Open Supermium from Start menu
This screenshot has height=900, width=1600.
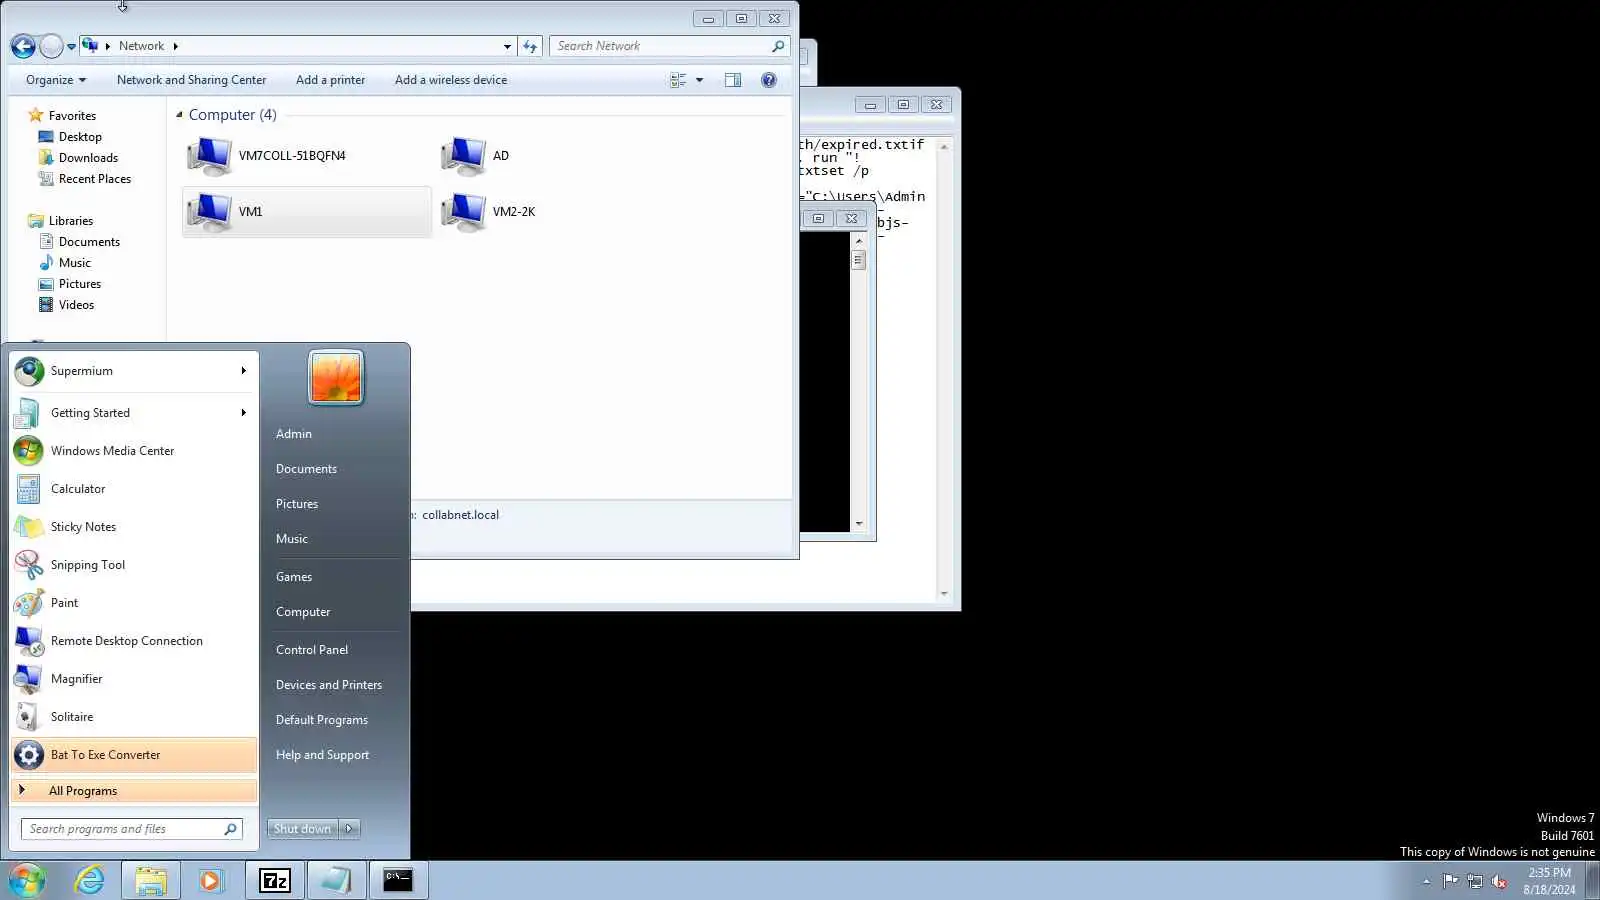[133, 371]
